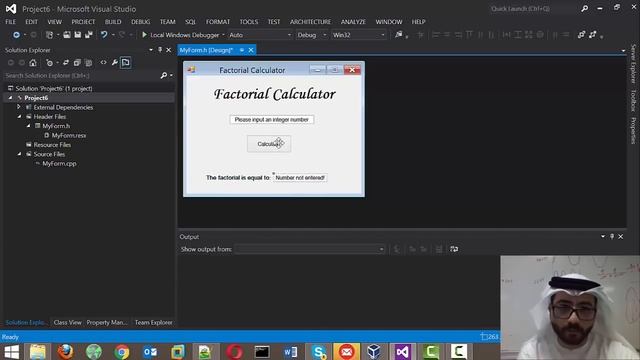
Task: Open the Win32 platform dropdown
Action: pyautogui.click(x=382, y=35)
